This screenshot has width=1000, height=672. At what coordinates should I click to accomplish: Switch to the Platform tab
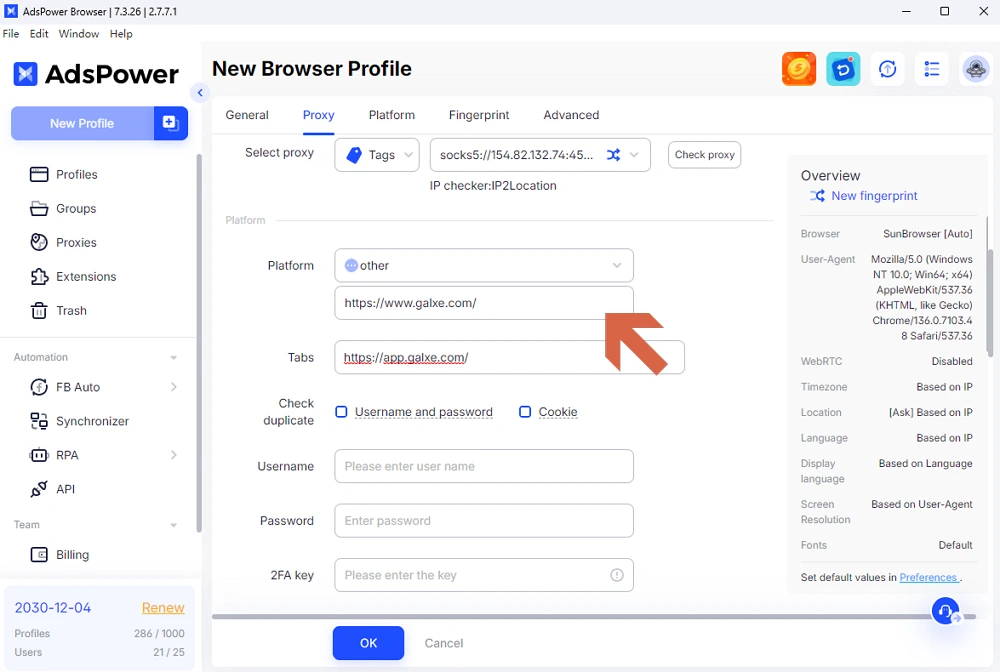click(392, 115)
